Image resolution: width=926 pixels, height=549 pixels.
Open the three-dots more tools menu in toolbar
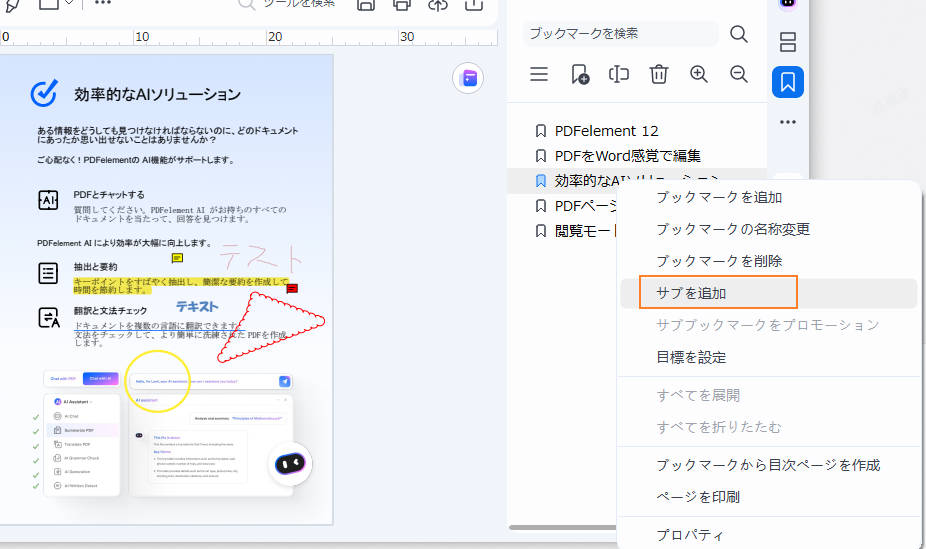103,2
